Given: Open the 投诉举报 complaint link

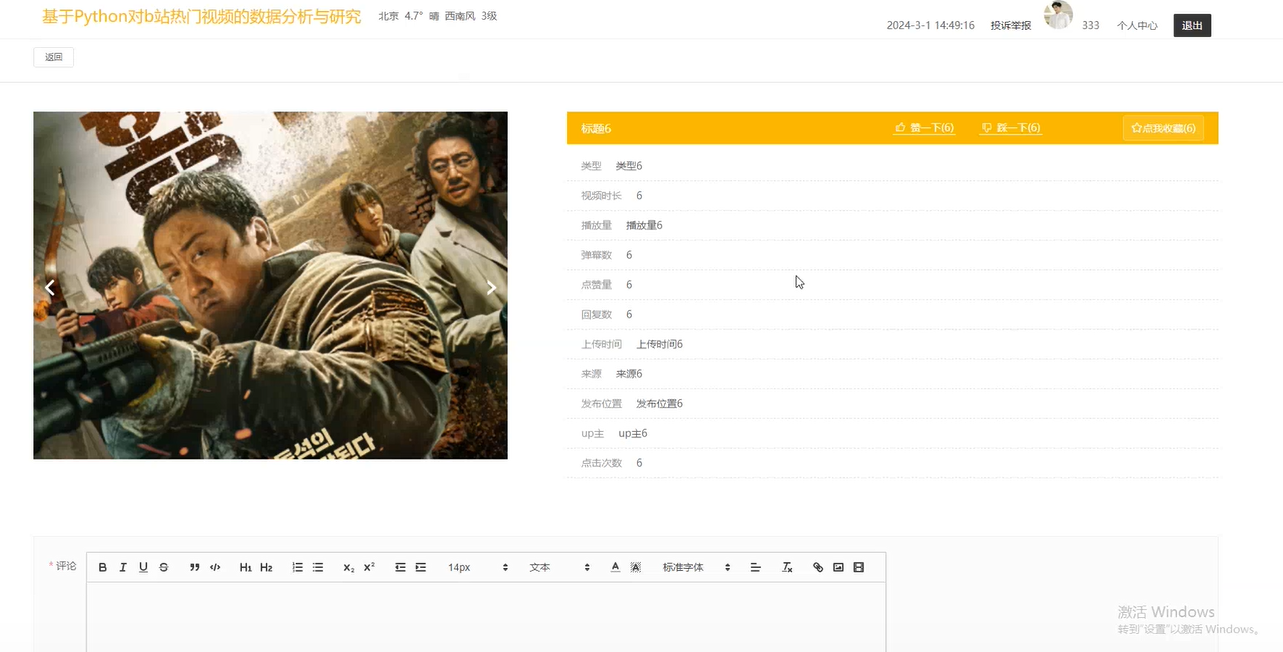Looking at the screenshot, I should coord(1010,25).
